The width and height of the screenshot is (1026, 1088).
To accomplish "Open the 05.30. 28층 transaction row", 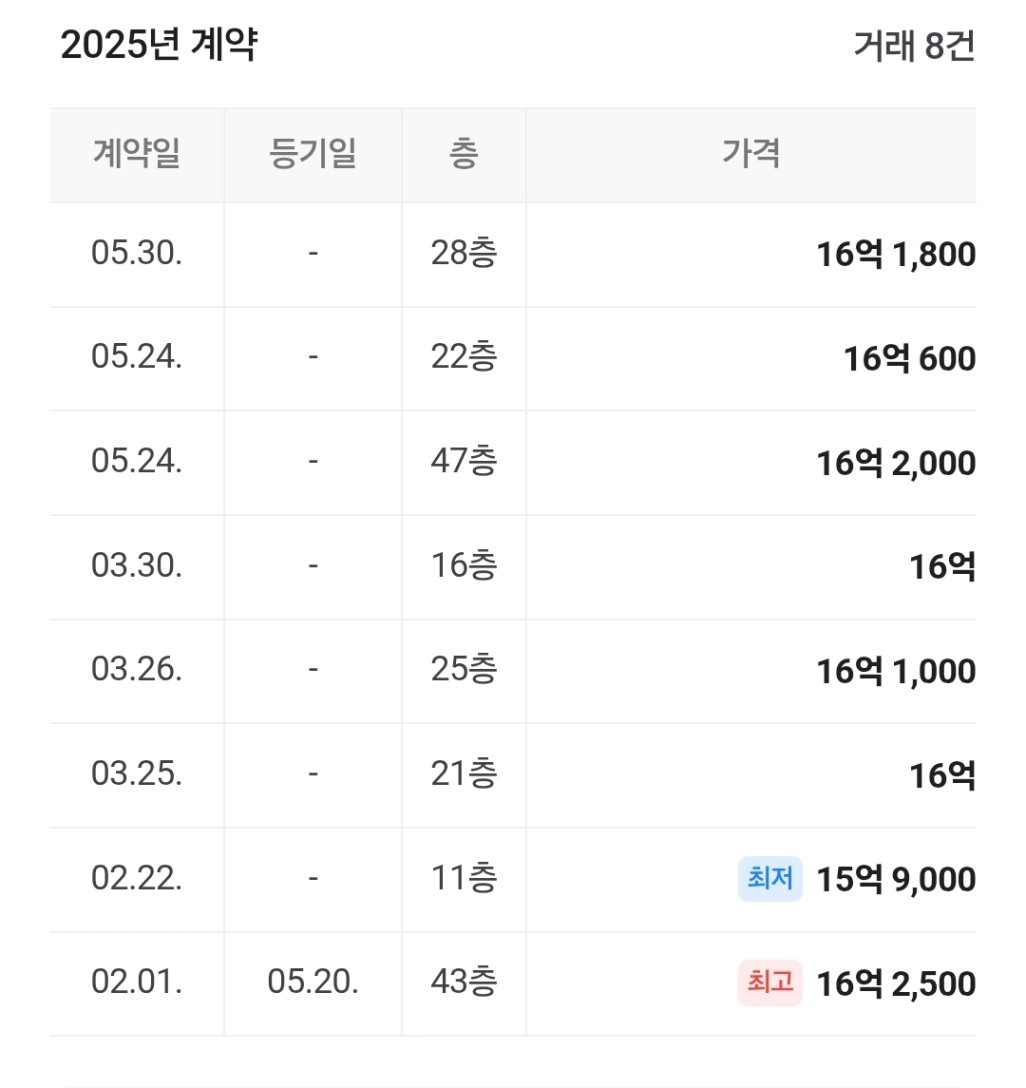I will coord(513,255).
